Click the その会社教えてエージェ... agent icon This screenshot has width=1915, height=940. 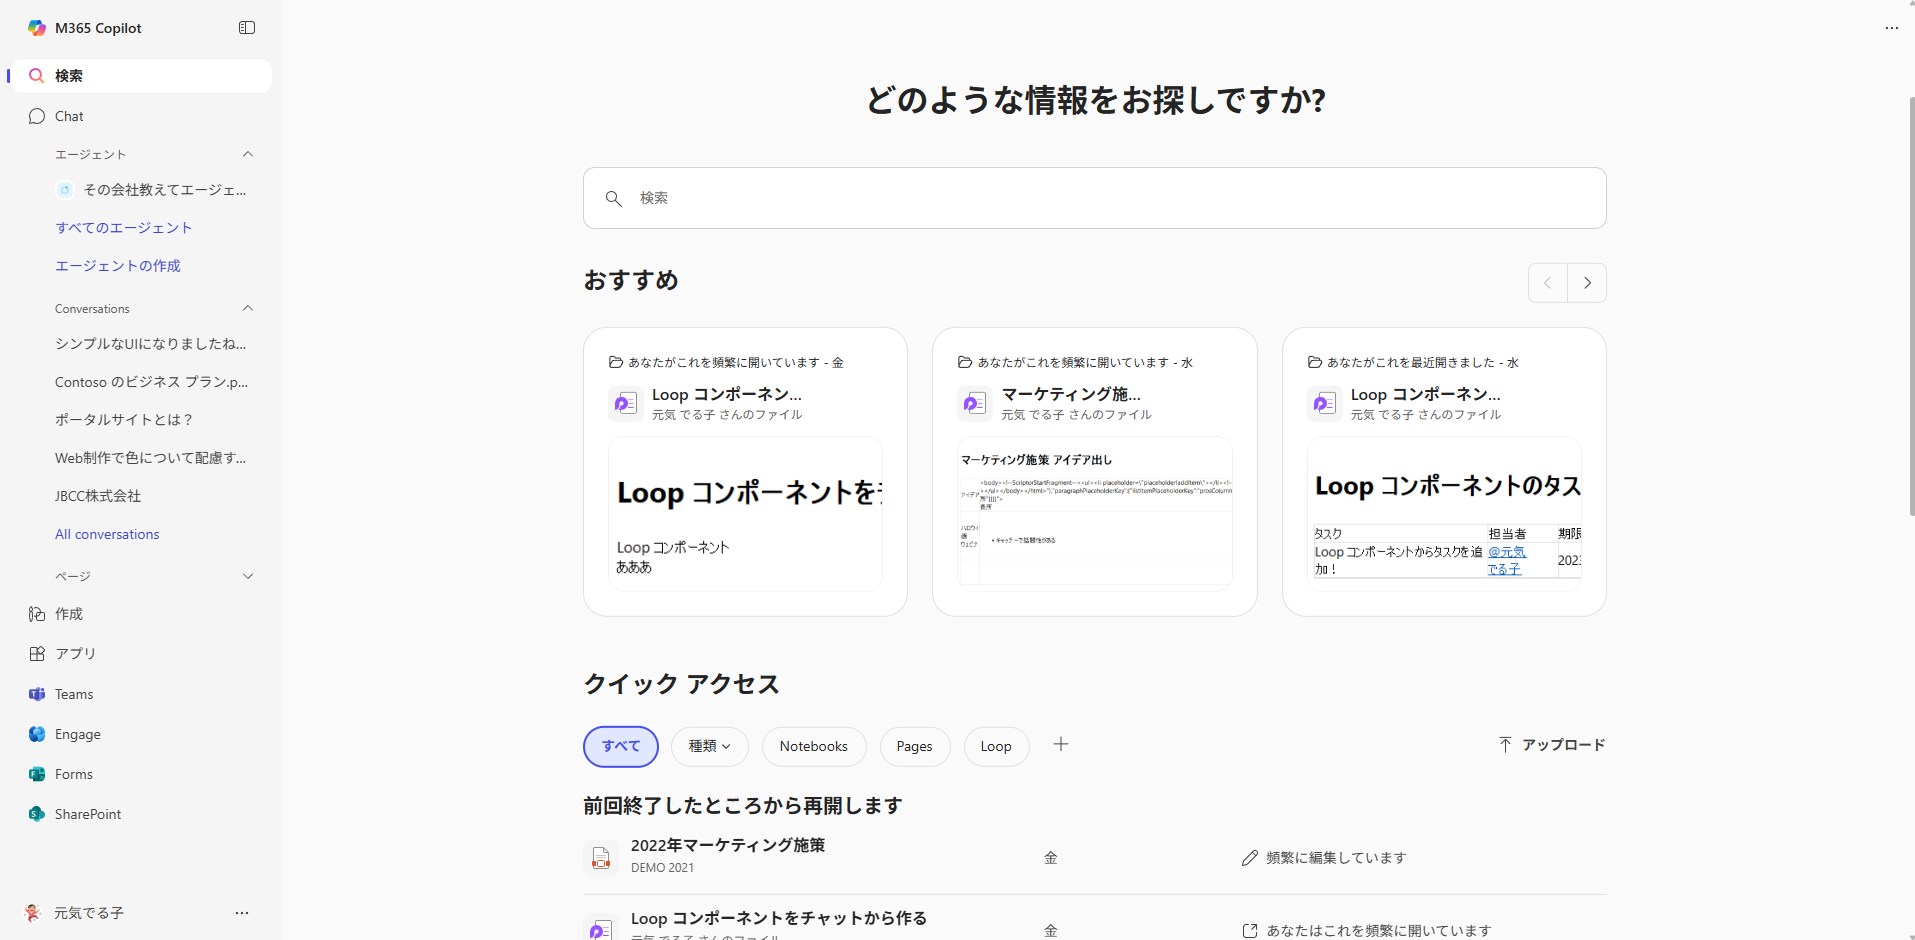tap(65, 190)
